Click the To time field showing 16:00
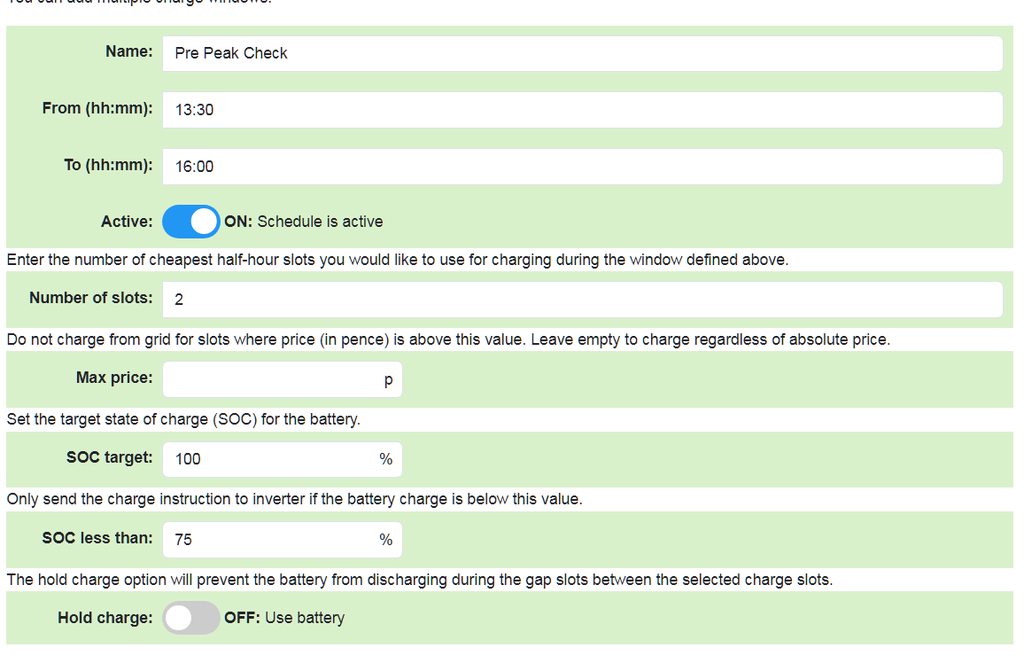The image size is (1024, 663). [x=582, y=166]
